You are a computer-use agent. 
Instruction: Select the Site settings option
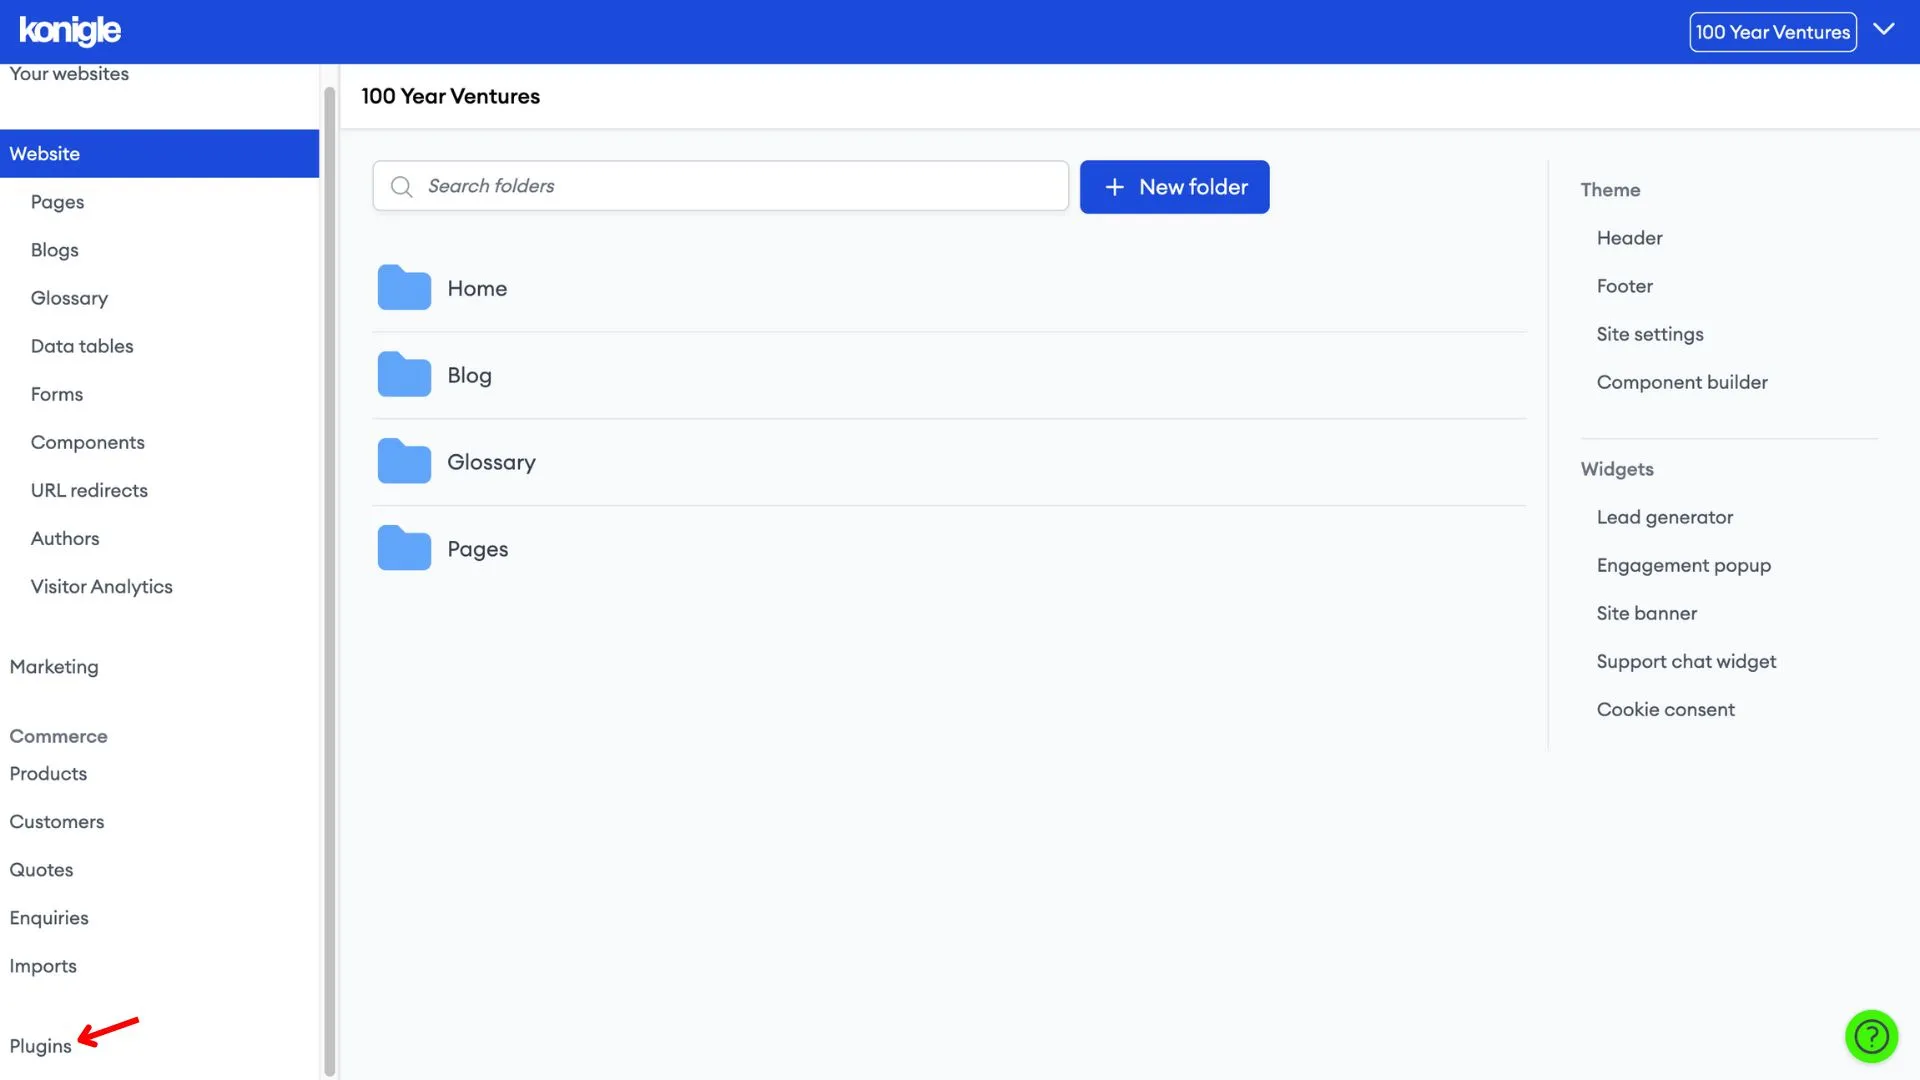(x=1650, y=334)
